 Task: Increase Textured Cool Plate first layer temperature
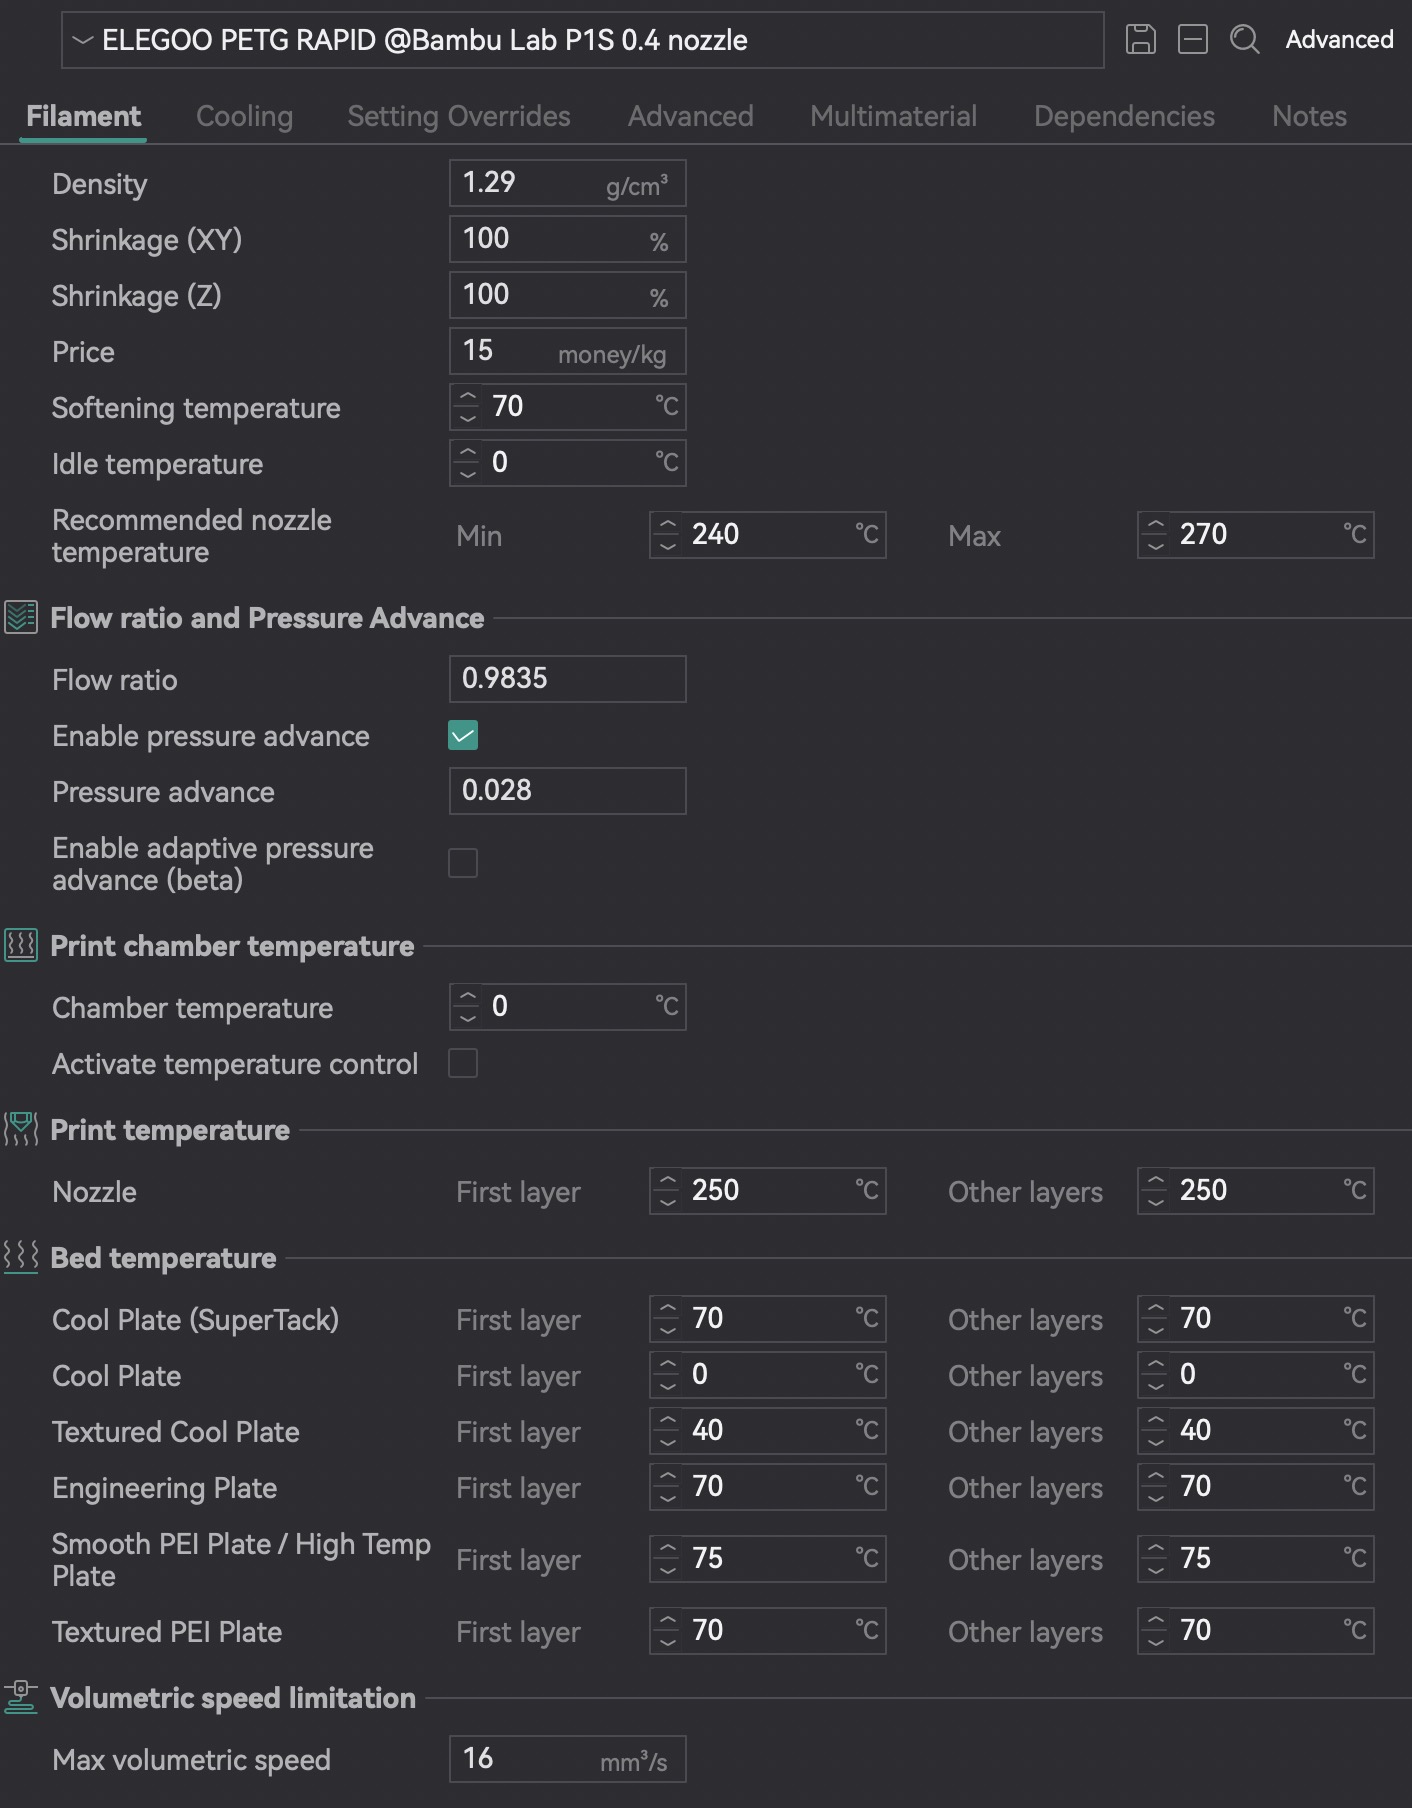[667, 1421]
